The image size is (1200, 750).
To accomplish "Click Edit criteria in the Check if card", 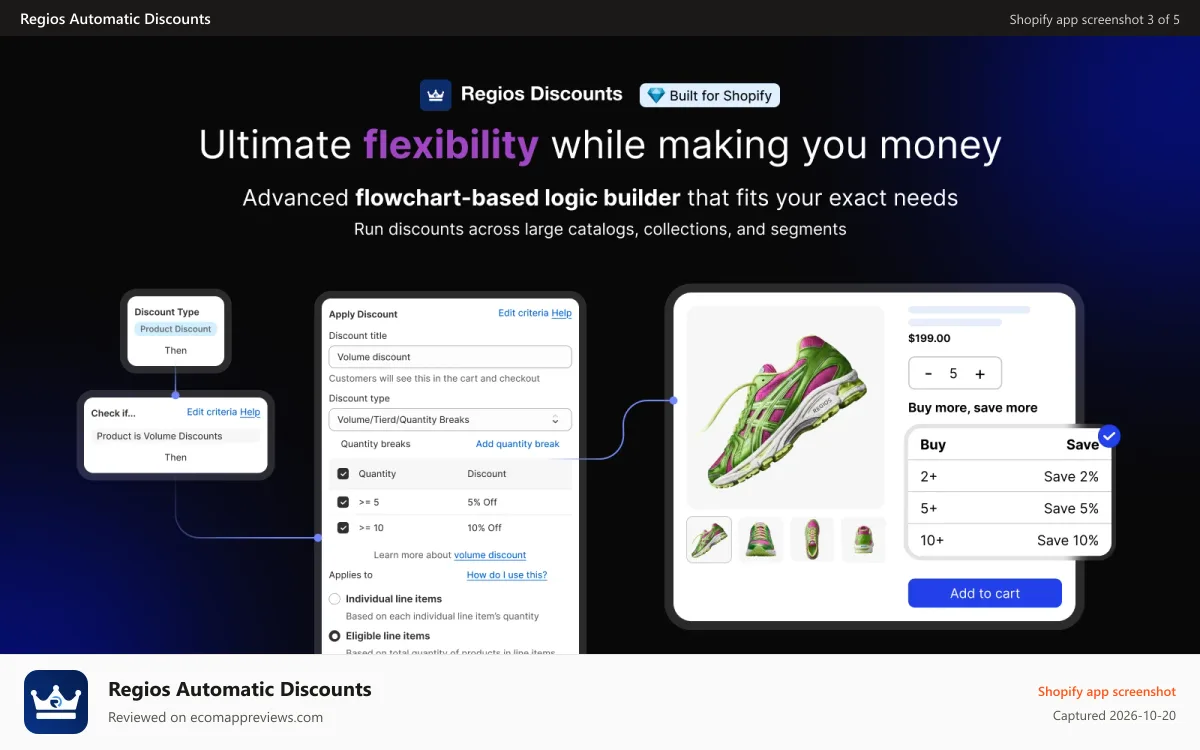I will tap(212, 412).
